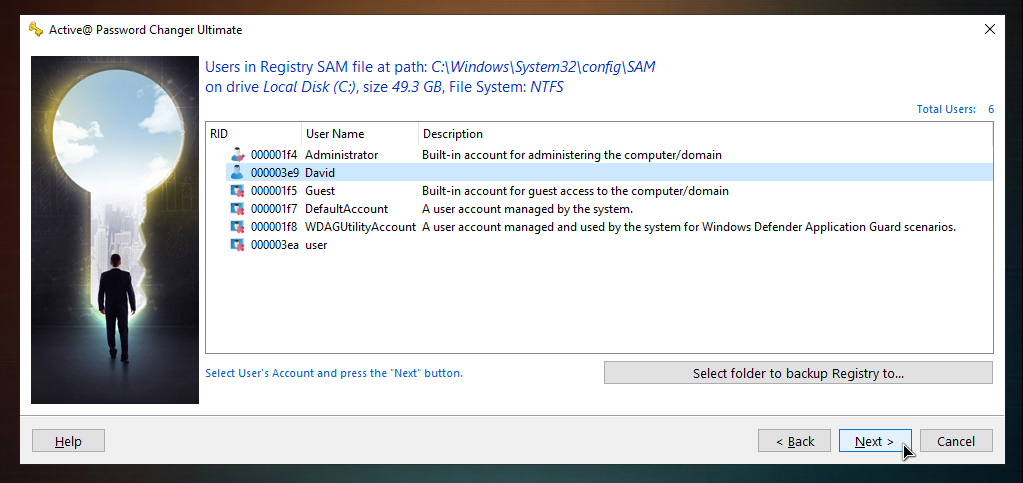Viewport: 1023px width, 483px height.
Task: Click the disabled Guest account icon
Action: (237, 191)
